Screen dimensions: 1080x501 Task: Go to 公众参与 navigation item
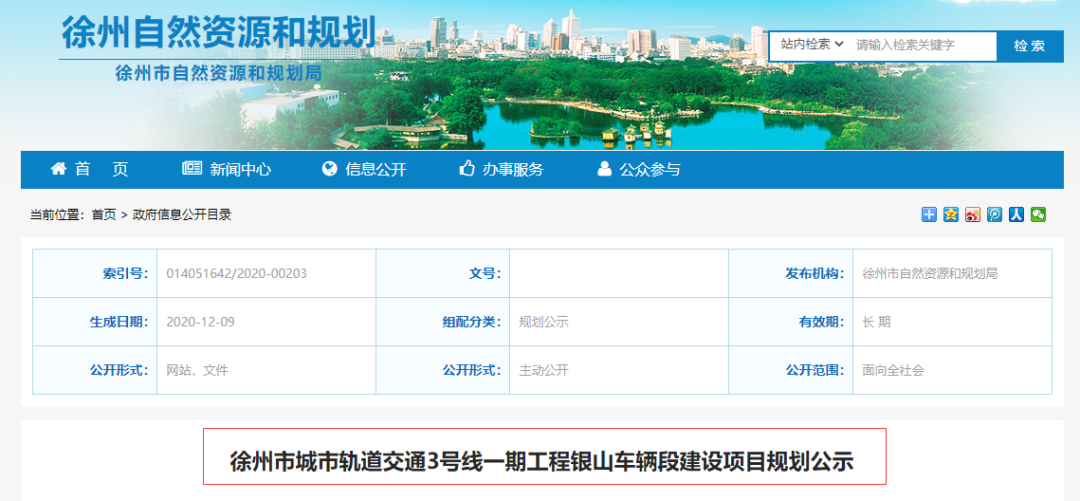pos(650,170)
